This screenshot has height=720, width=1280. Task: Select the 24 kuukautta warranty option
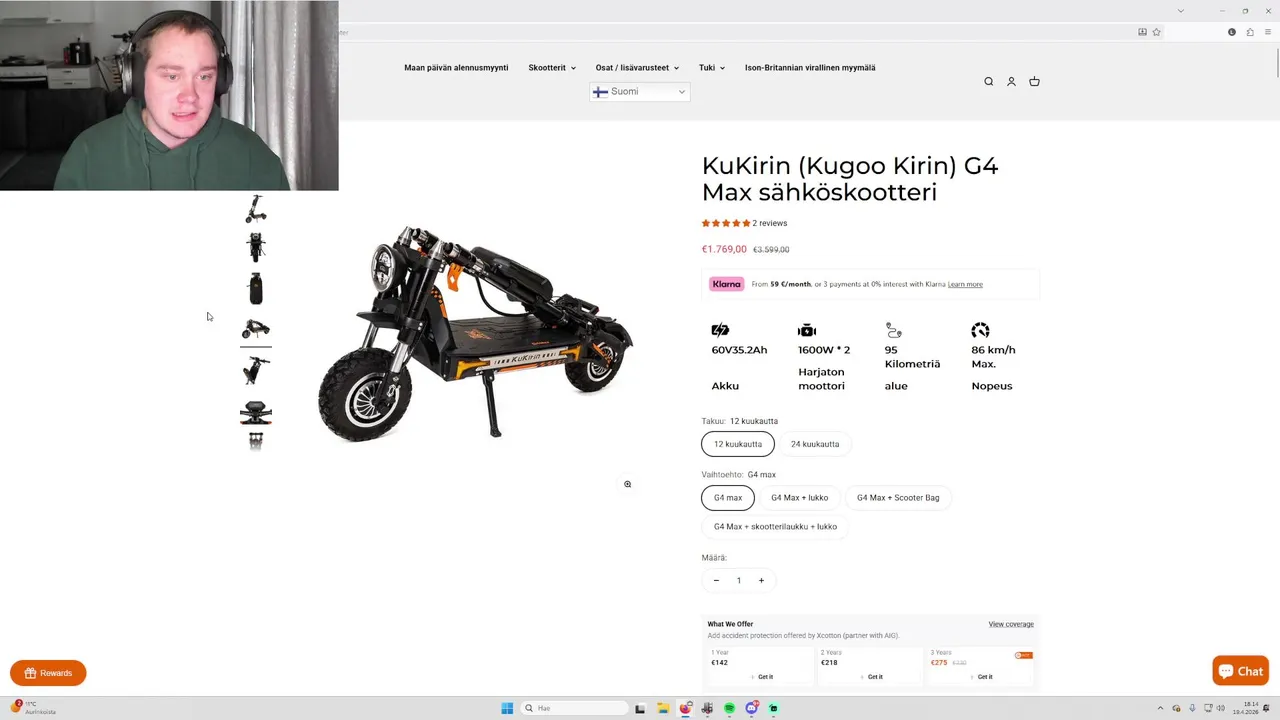(815, 444)
